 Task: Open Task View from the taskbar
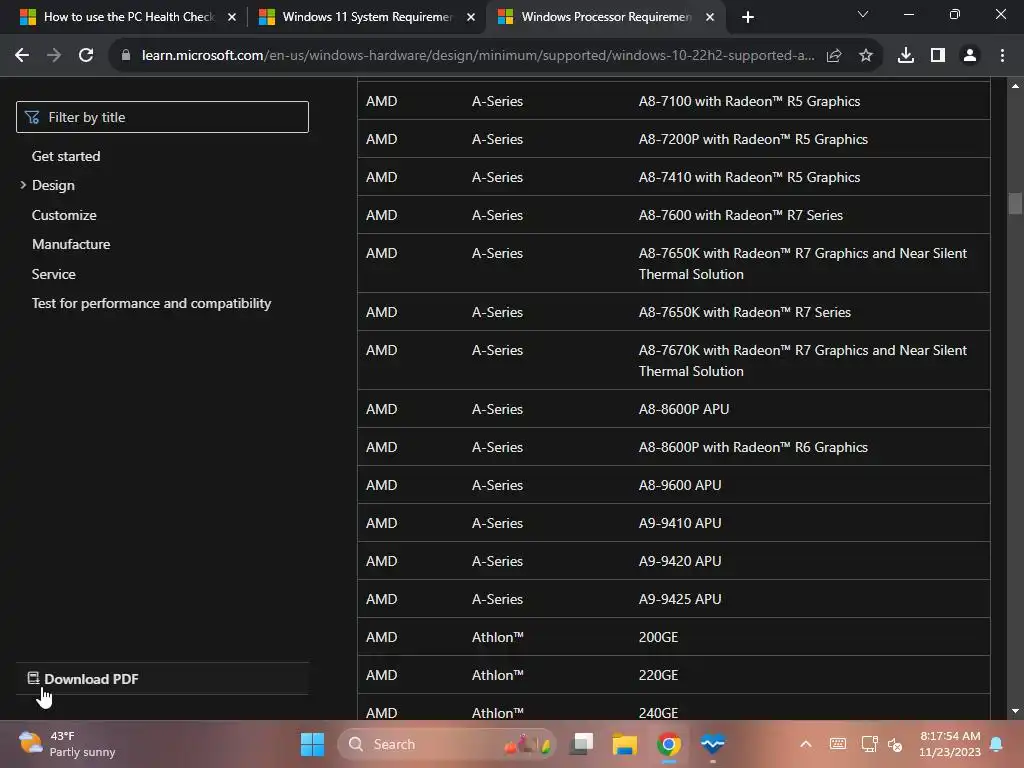(x=581, y=744)
